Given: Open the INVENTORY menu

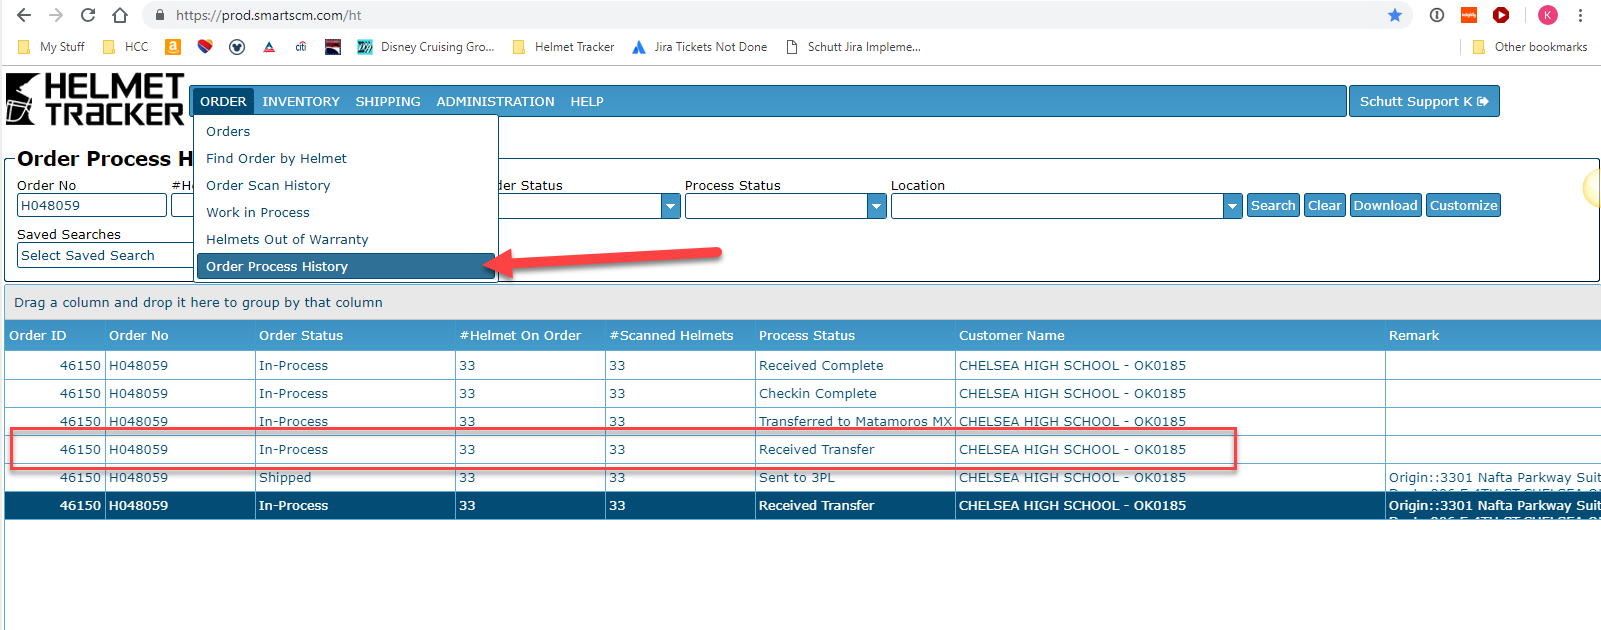Looking at the screenshot, I should click(301, 101).
